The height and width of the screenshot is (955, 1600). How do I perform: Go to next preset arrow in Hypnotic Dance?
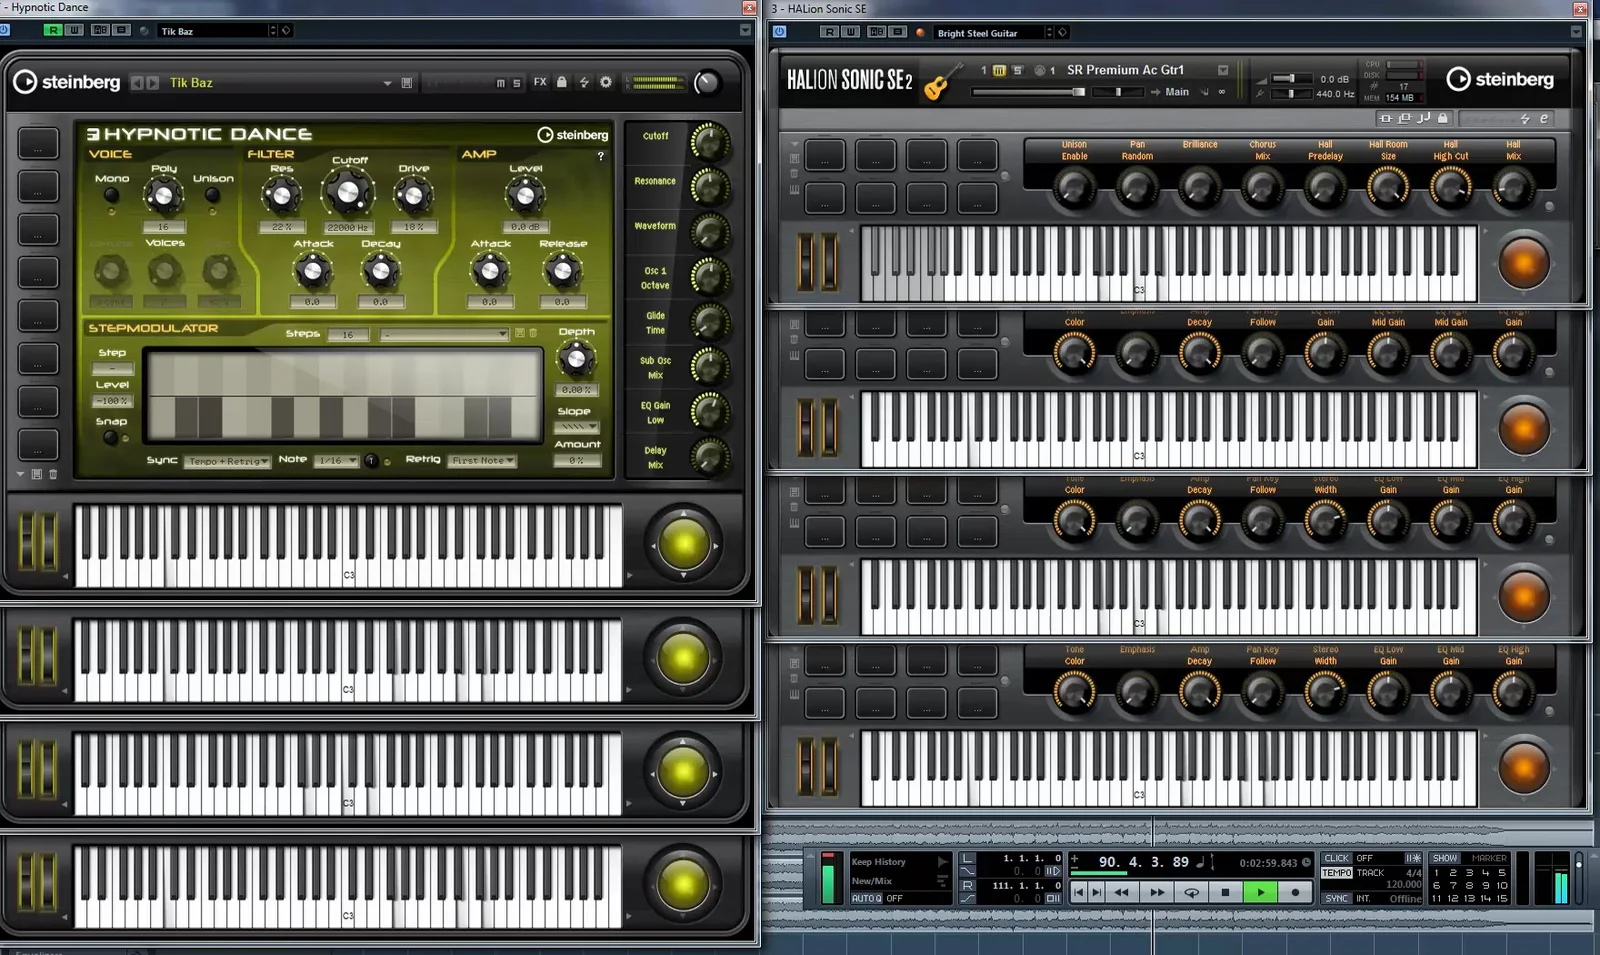click(x=153, y=83)
